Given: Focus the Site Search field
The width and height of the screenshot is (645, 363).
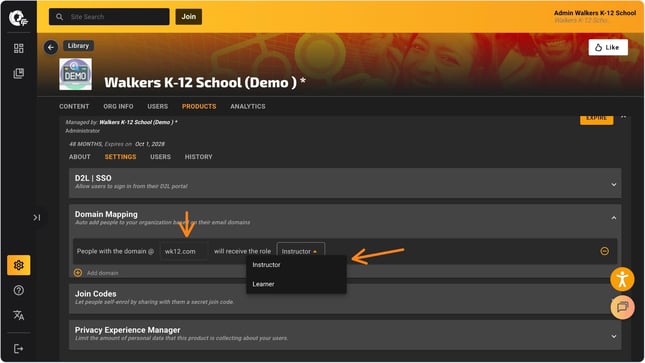Looking at the screenshot, I should click(109, 17).
